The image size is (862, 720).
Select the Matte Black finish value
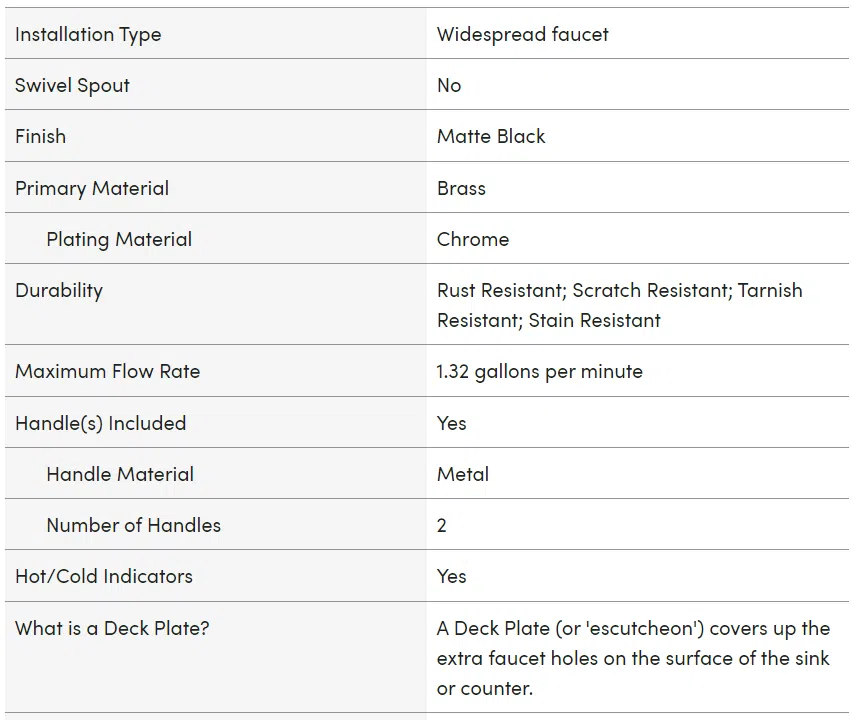coord(491,136)
